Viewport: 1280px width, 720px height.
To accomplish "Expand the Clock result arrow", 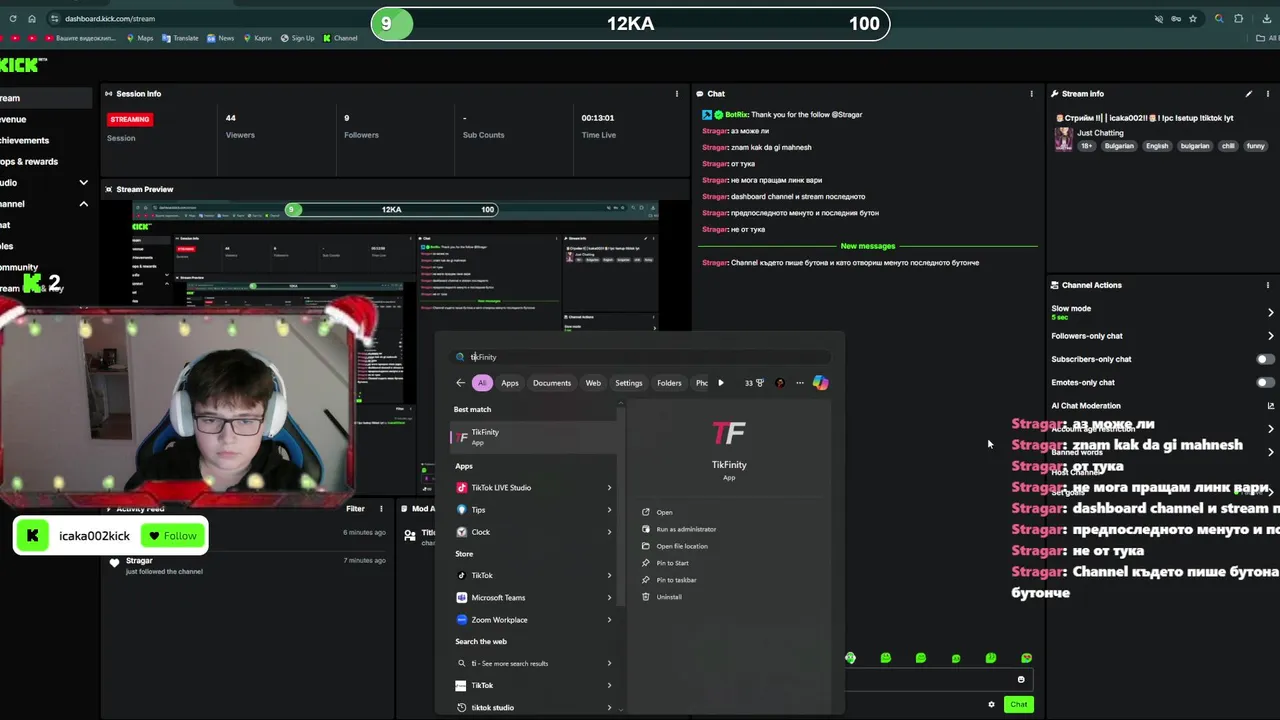I will tap(609, 532).
